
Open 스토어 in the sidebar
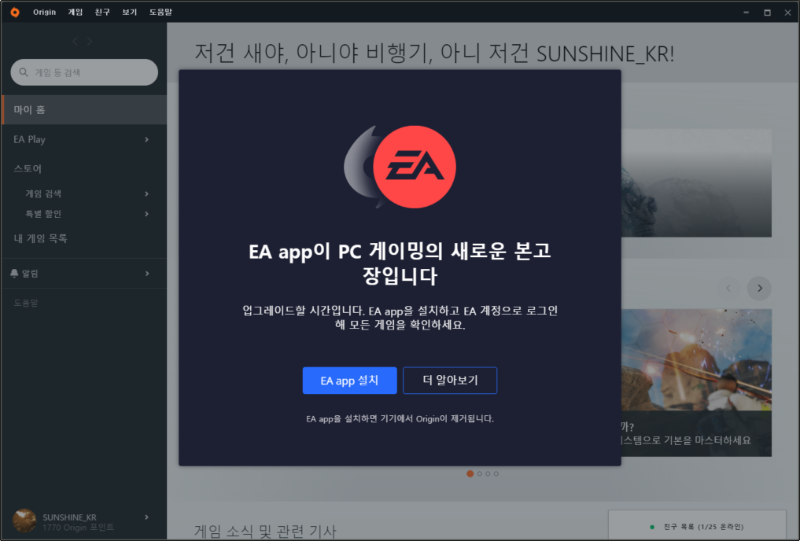coord(28,169)
